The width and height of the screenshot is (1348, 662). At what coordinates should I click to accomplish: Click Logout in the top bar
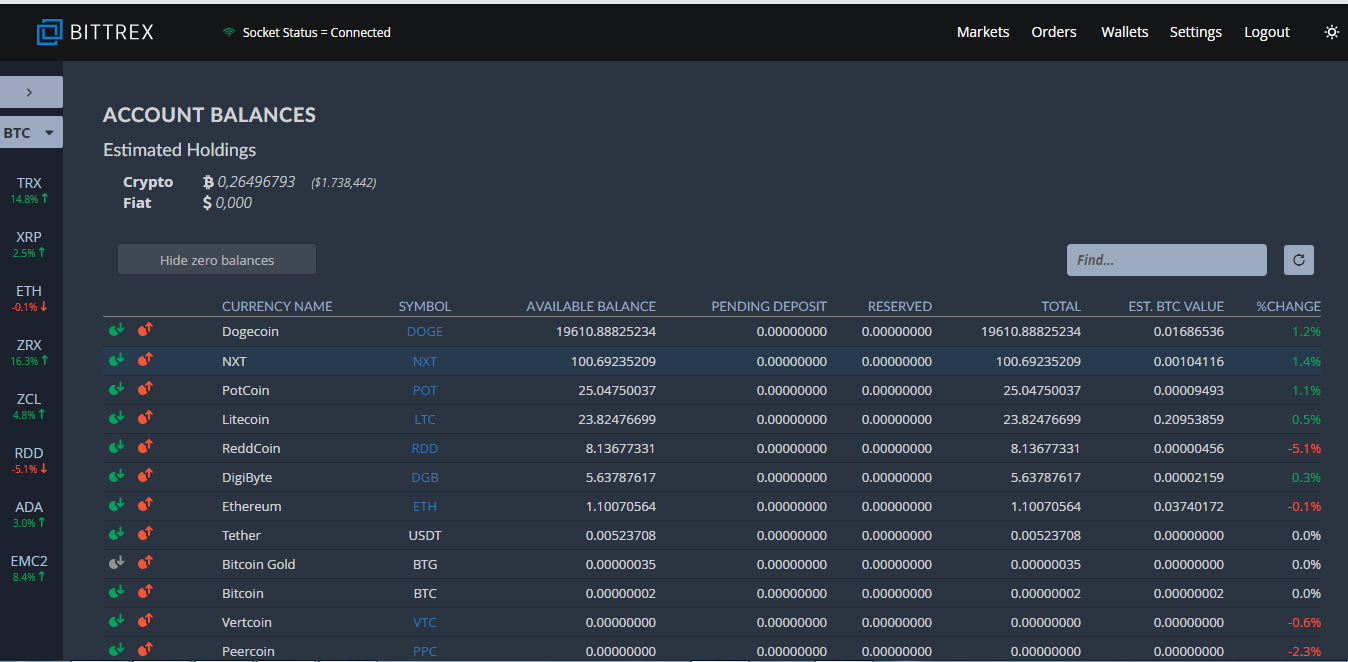coord(1267,32)
